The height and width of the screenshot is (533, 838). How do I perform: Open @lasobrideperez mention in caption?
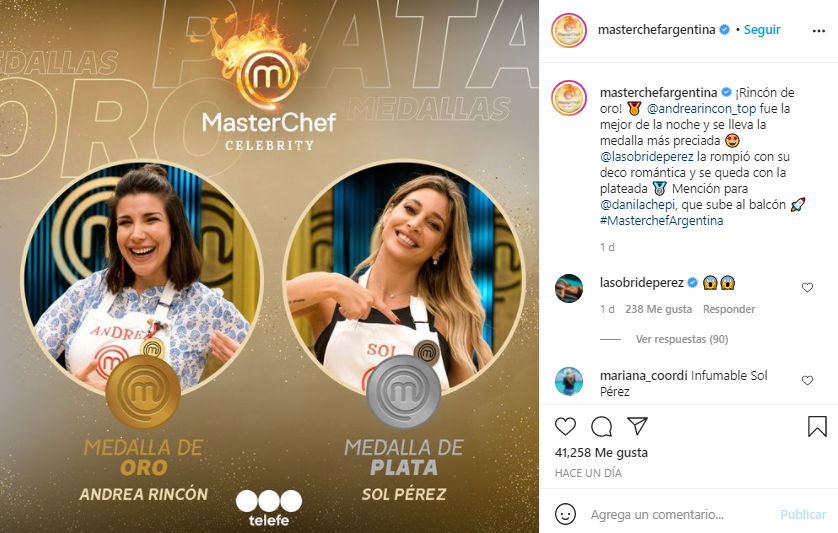point(647,157)
